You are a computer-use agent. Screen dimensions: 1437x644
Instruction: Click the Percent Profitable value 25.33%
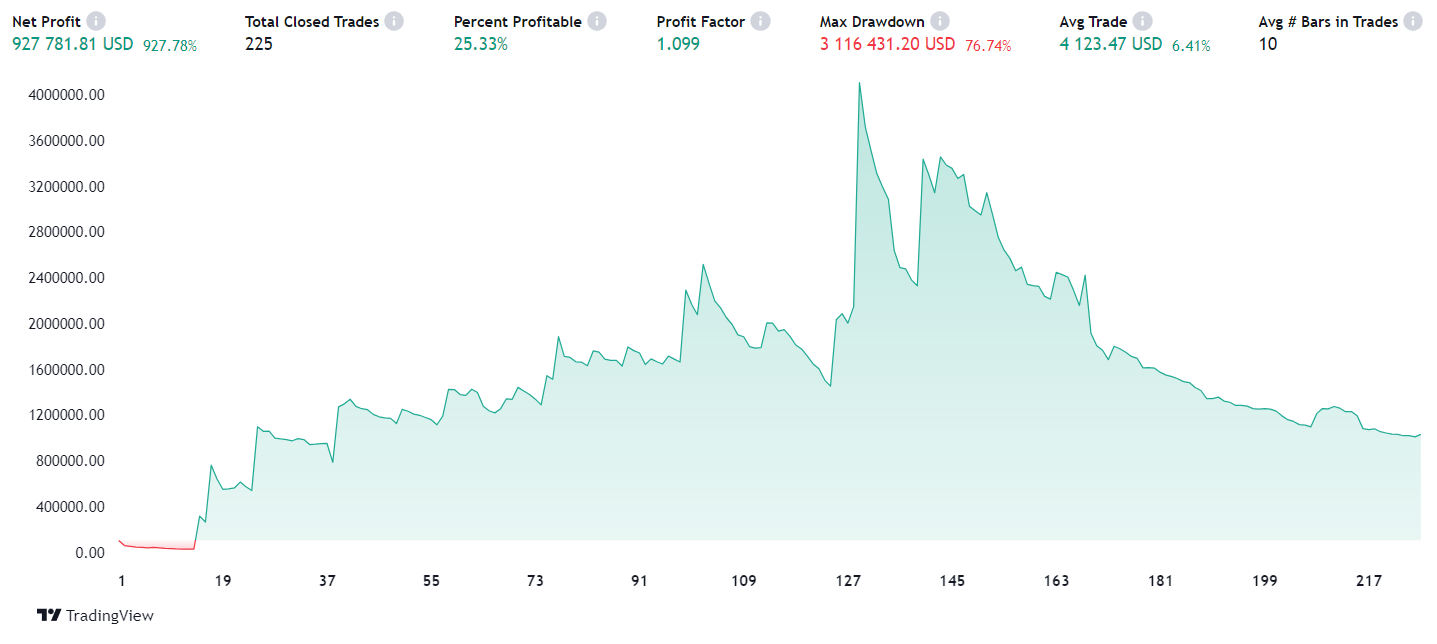[x=480, y=44]
